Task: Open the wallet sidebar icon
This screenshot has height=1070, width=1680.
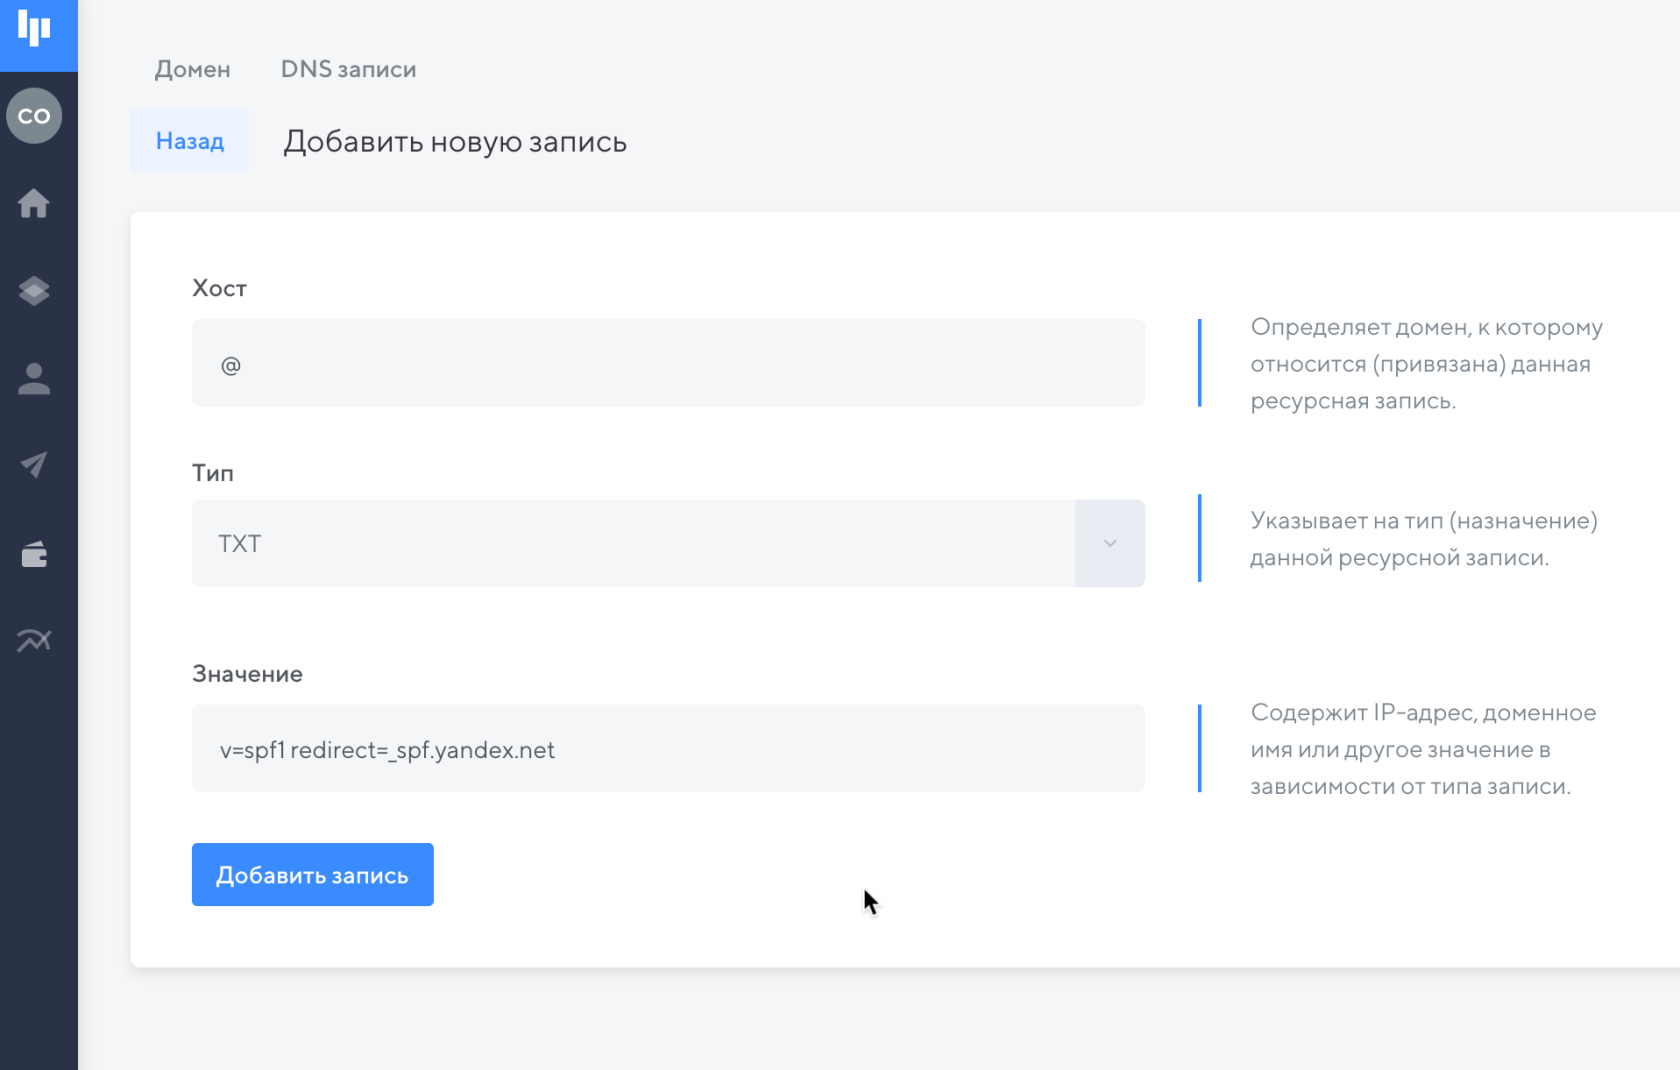Action: 34,554
